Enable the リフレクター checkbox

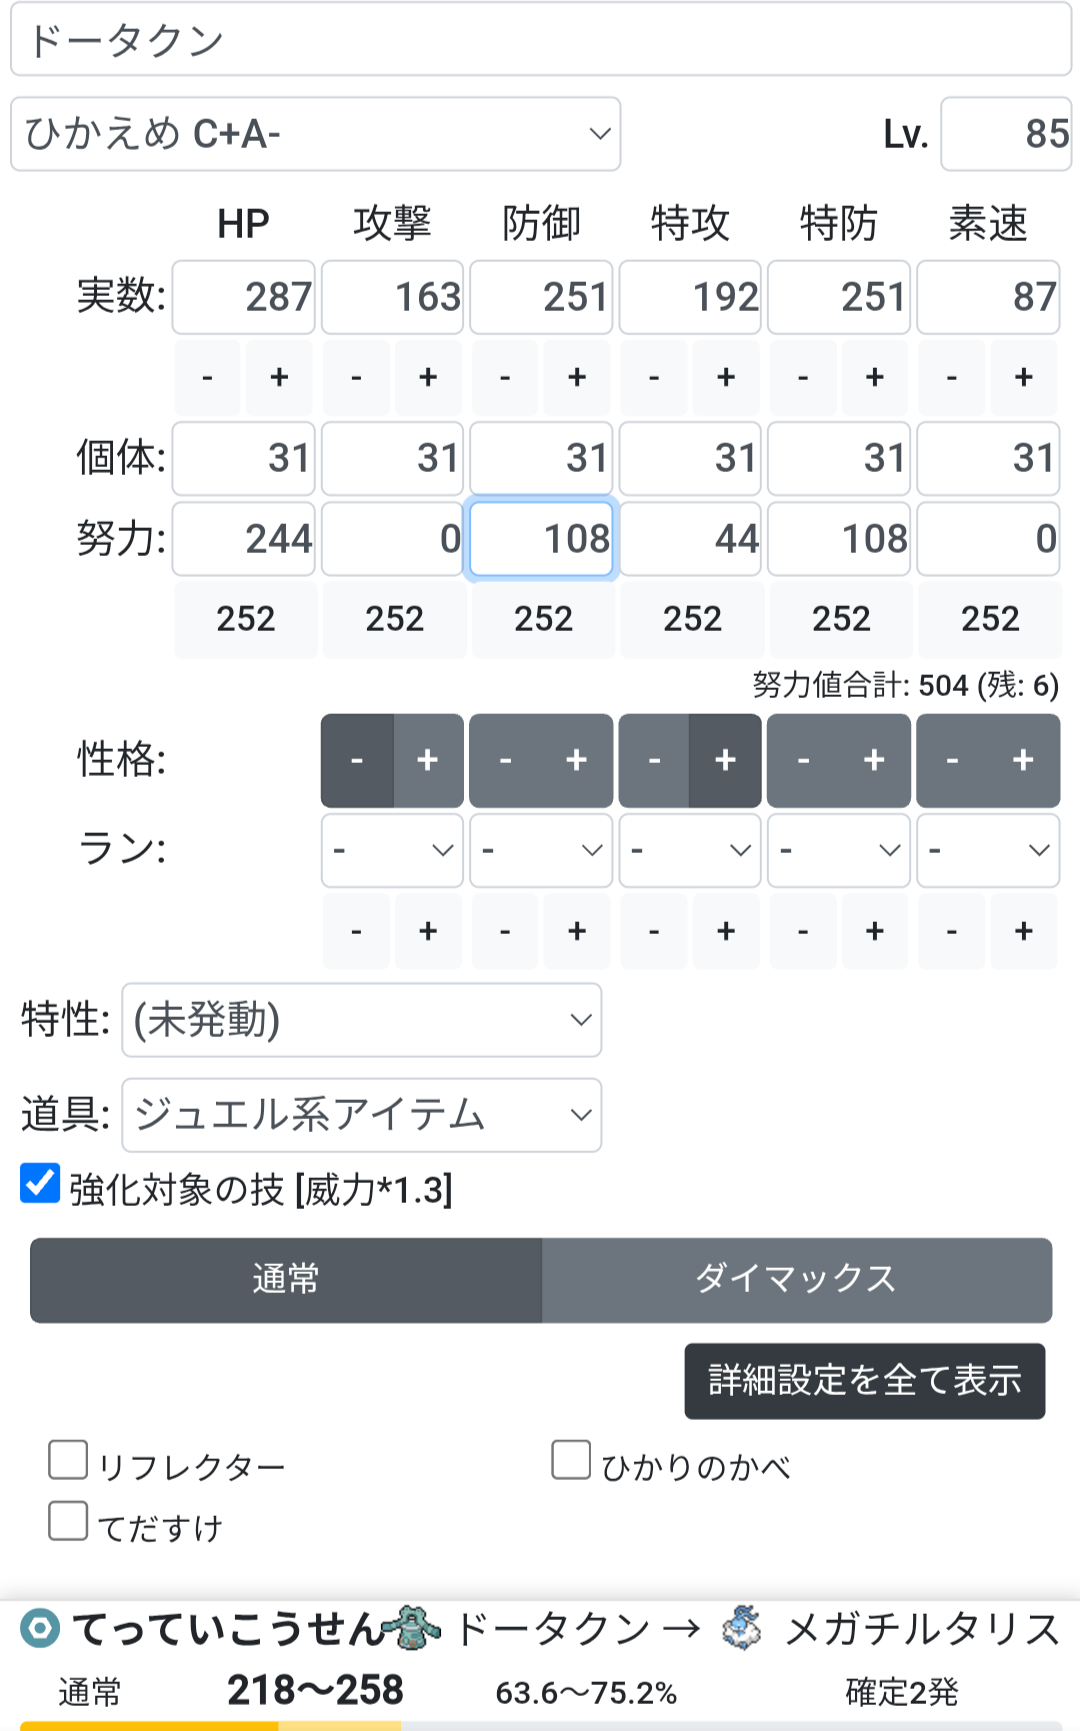click(x=68, y=1460)
